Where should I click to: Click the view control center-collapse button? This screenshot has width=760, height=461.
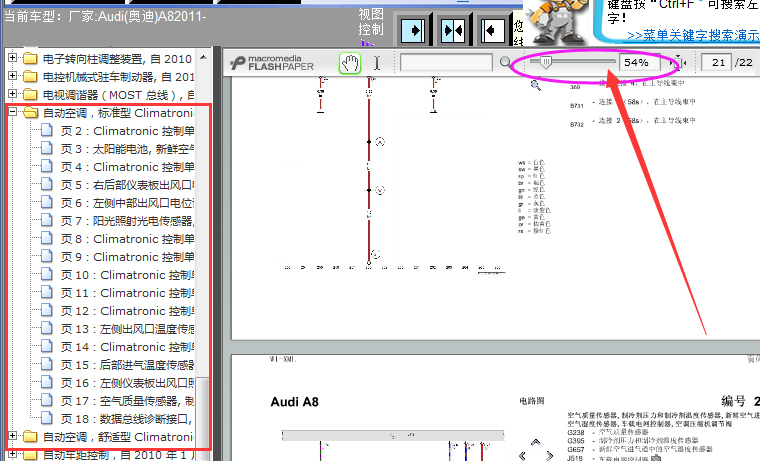pyautogui.click(x=453, y=31)
